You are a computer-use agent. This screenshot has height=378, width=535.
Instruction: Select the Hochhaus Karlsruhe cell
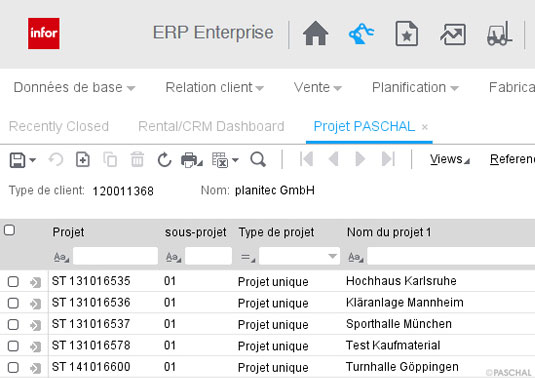401,281
